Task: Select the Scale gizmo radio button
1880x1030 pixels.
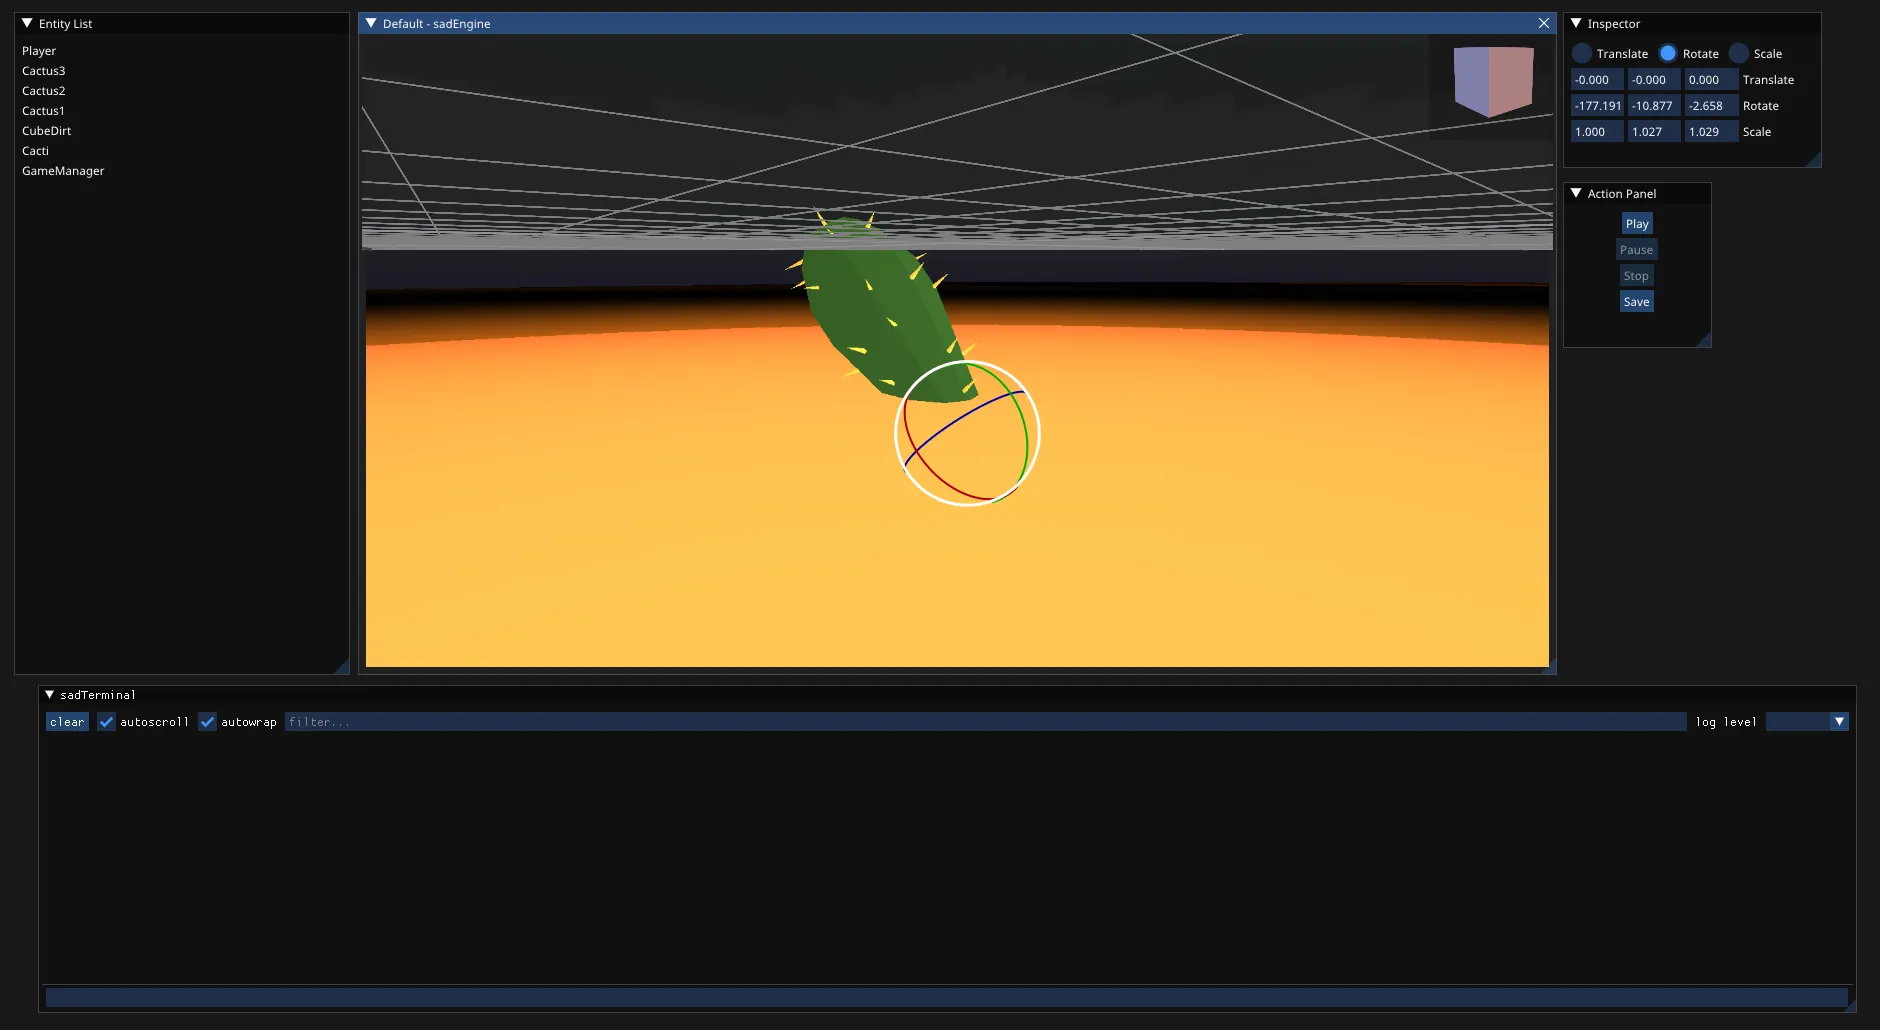Action: pyautogui.click(x=1739, y=53)
